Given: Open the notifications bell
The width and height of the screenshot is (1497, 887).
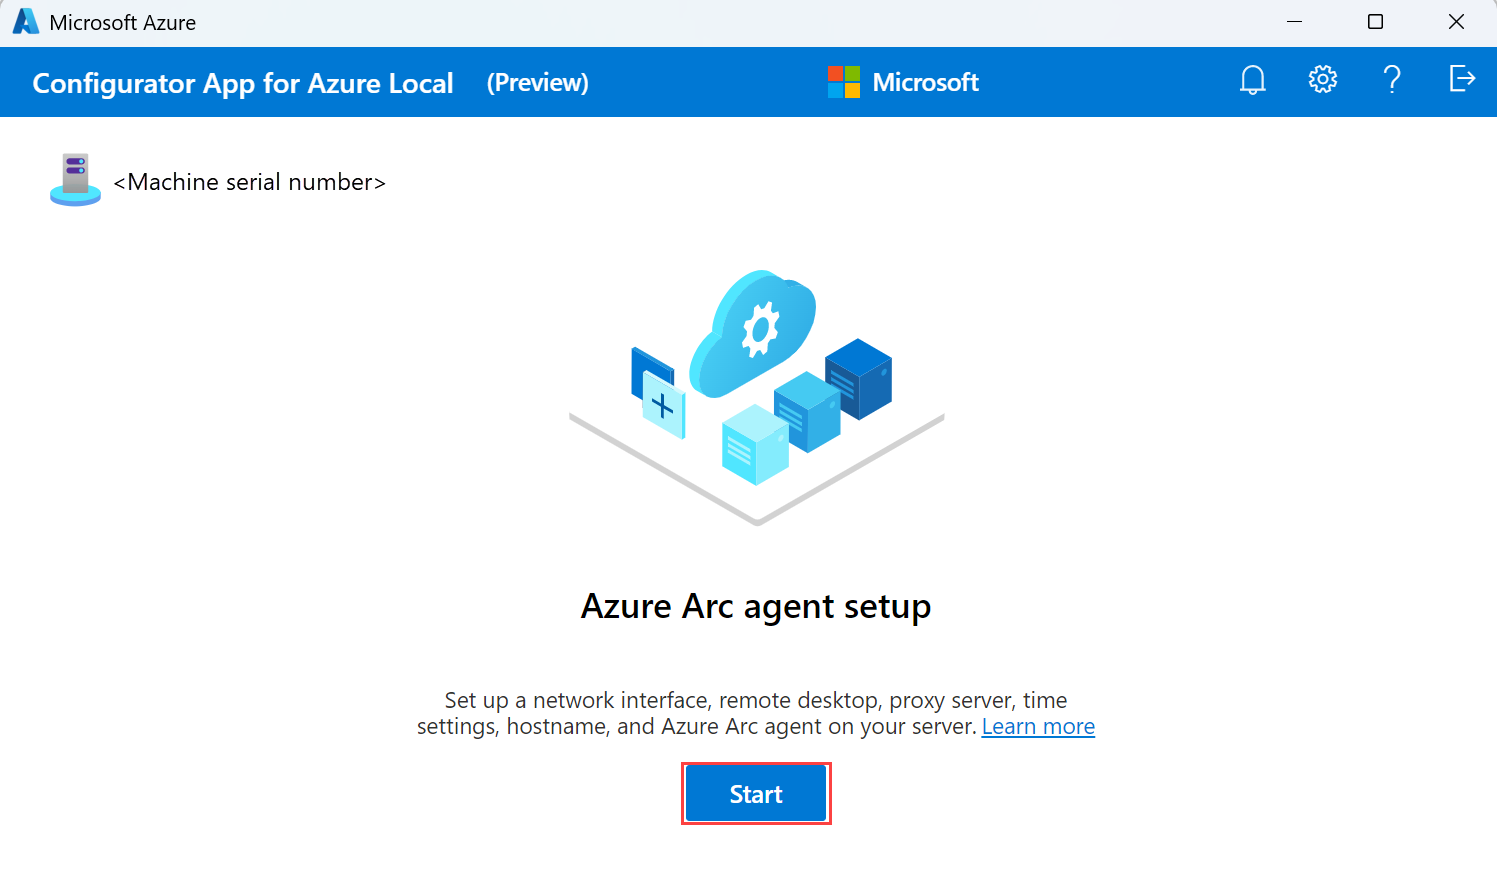Looking at the screenshot, I should click(x=1252, y=80).
